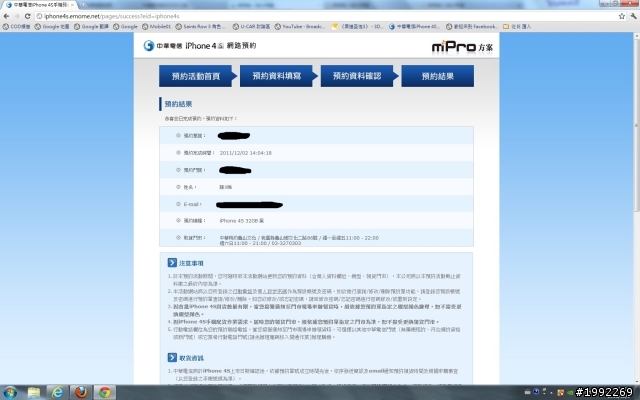Screen dimensions: 640x400
Task: Click the pickup store address line
Action: [299, 238]
